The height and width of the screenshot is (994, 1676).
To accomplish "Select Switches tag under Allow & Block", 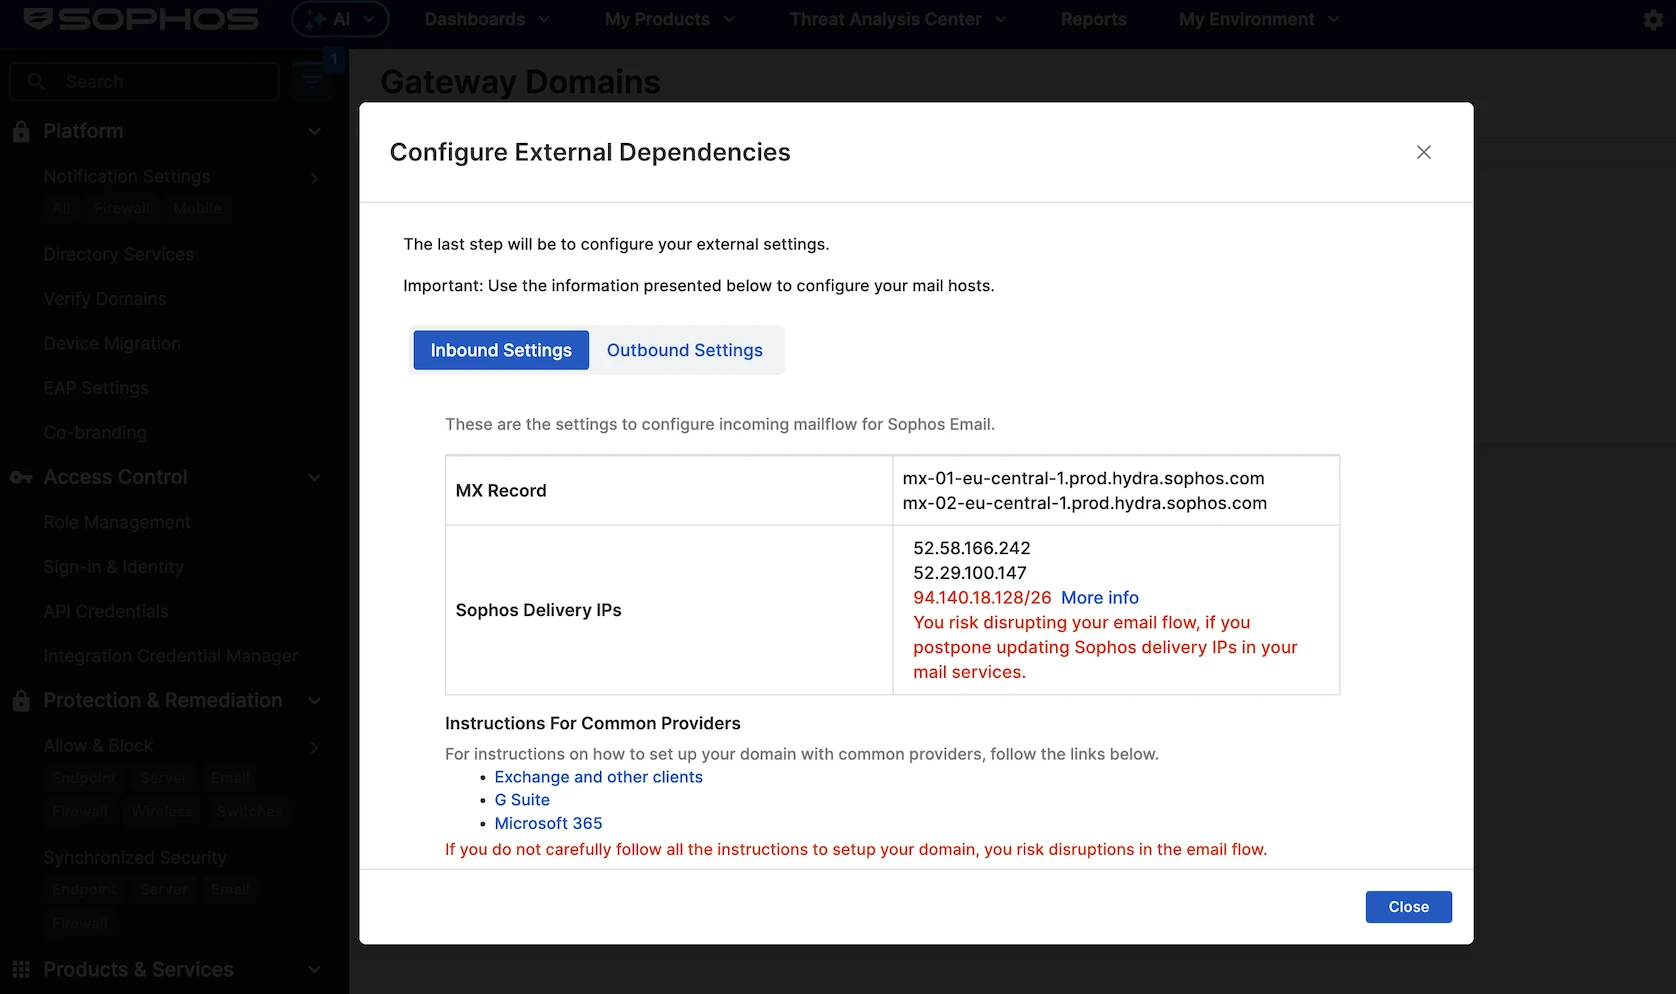I will click(x=249, y=811).
